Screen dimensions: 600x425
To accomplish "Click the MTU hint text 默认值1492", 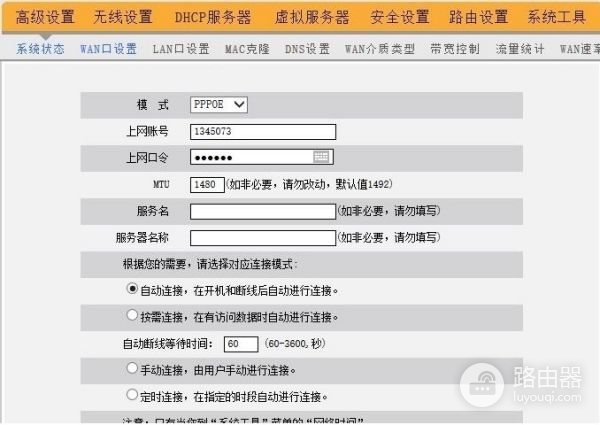I will [362, 184].
